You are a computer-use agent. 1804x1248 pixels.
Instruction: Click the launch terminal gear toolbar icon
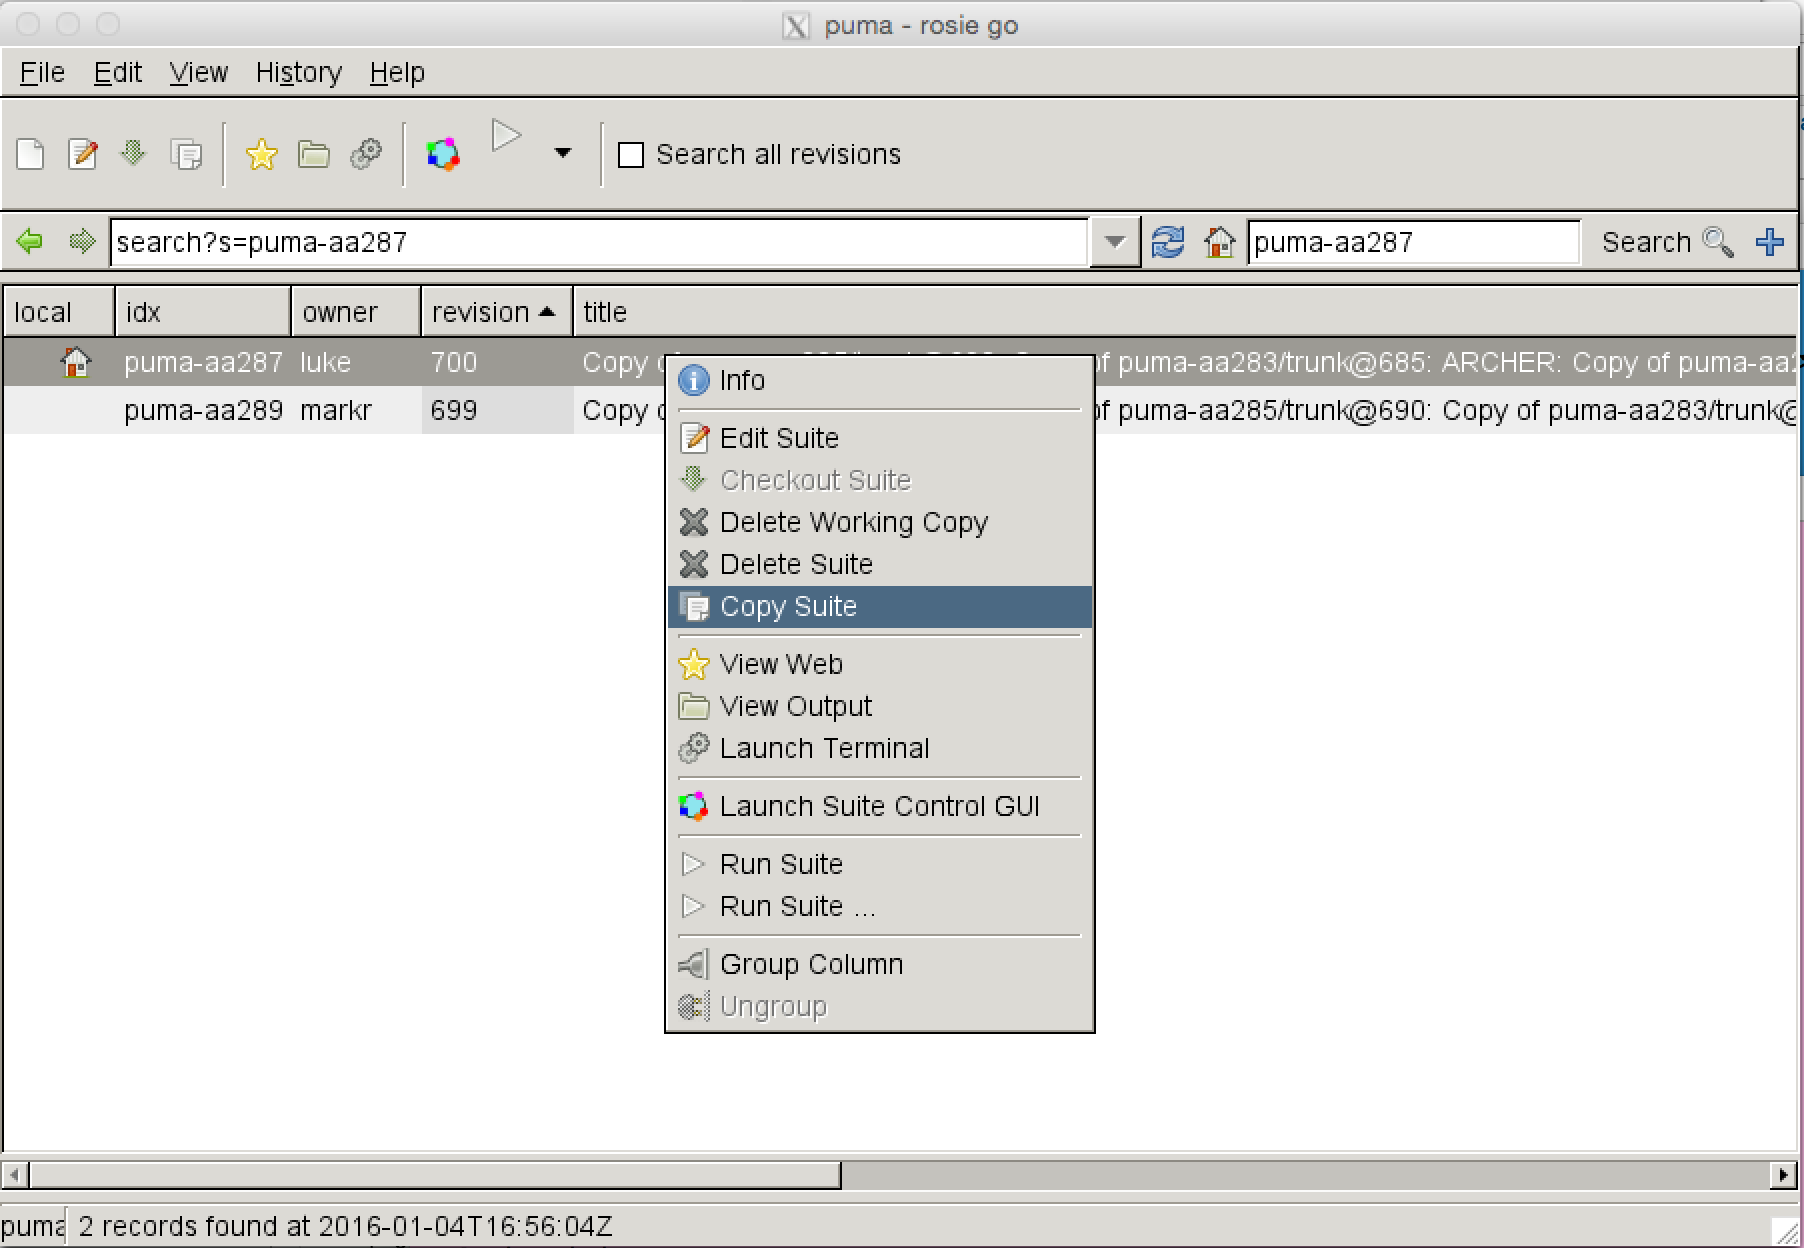(366, 154)
